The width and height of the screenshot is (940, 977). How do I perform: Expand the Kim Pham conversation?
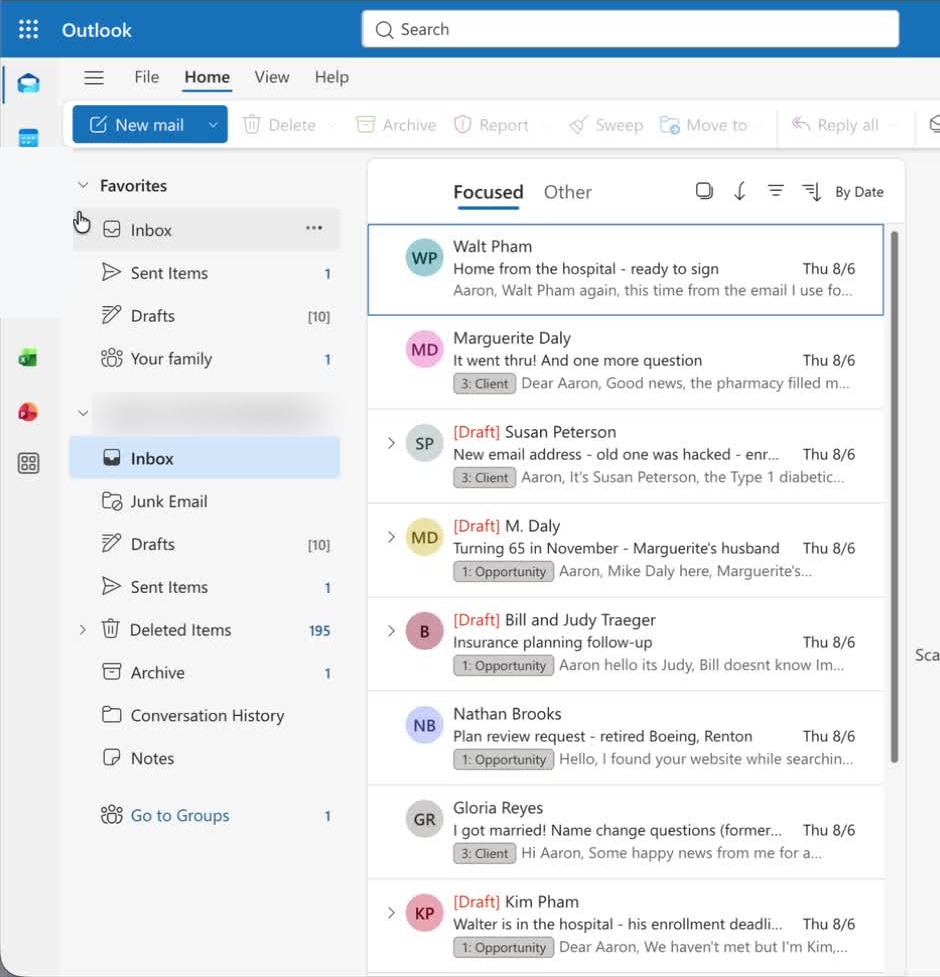click(391, 913)
